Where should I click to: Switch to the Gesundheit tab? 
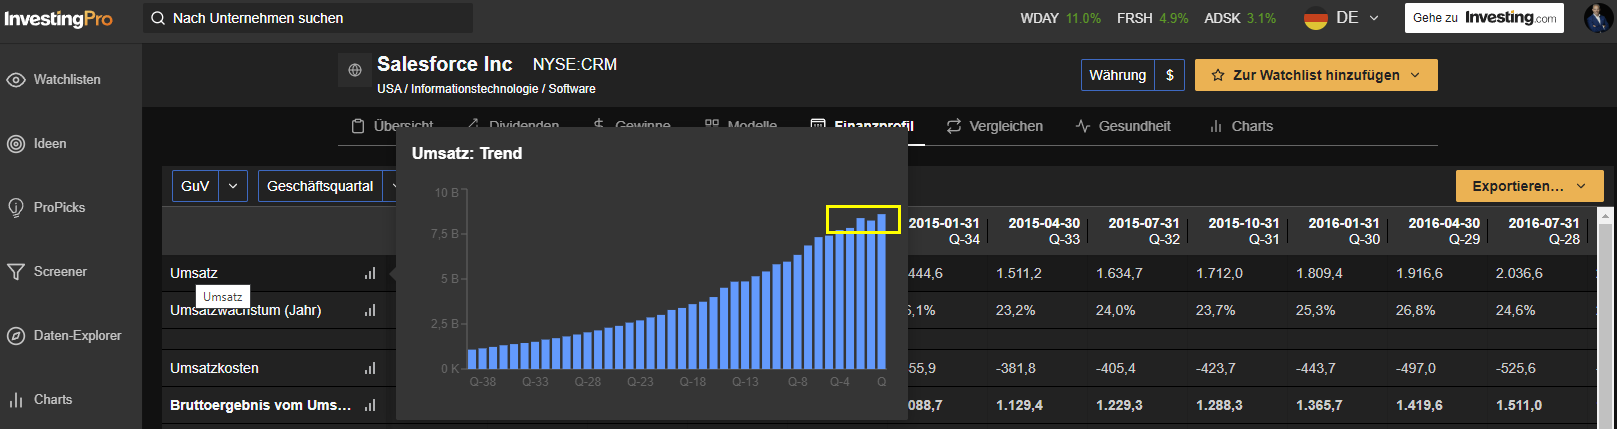tap(1123, 126)
